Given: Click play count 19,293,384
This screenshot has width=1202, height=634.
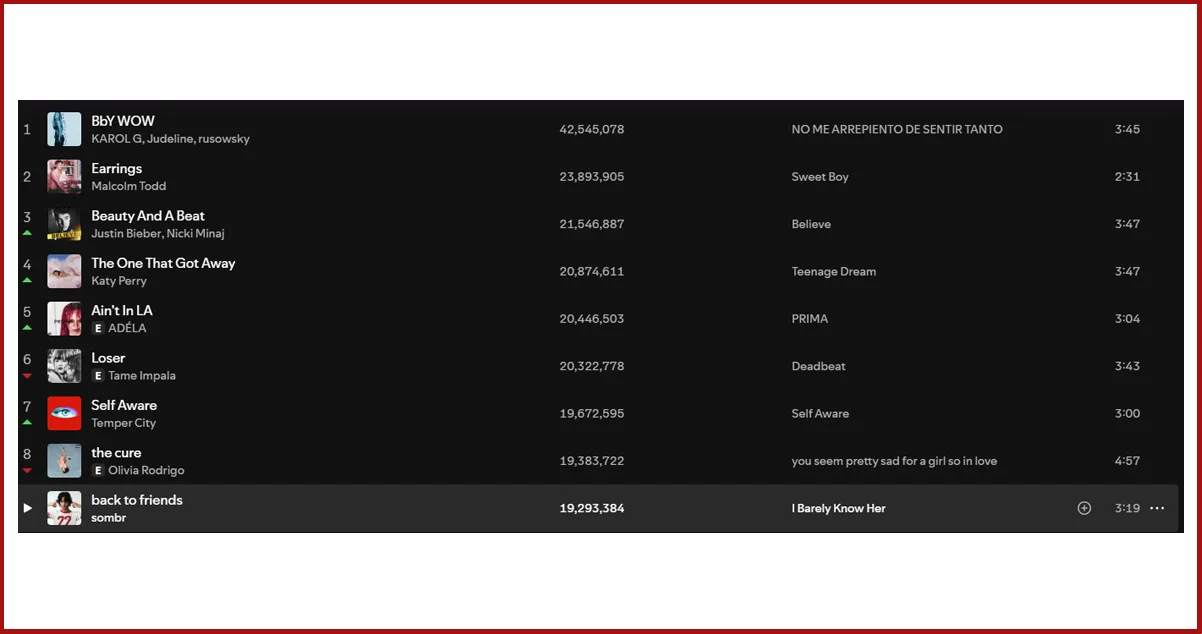Looking at the screenshot, I should click(x=592, y=508).
